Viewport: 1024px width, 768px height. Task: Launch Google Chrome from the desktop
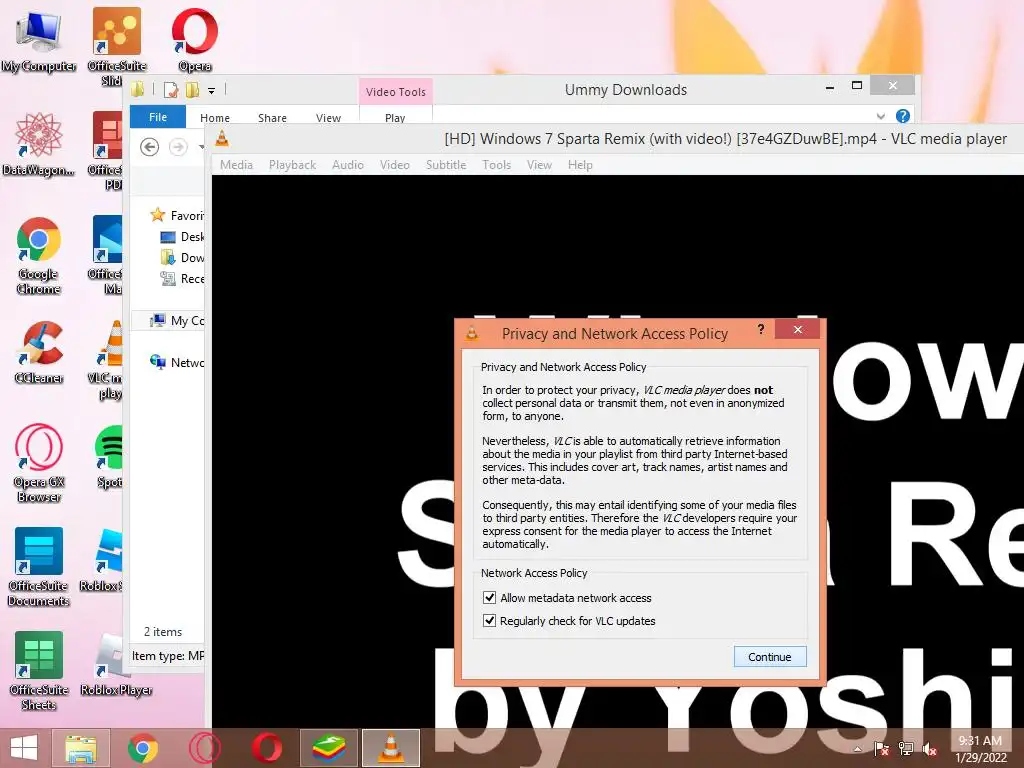click(39, 255)
